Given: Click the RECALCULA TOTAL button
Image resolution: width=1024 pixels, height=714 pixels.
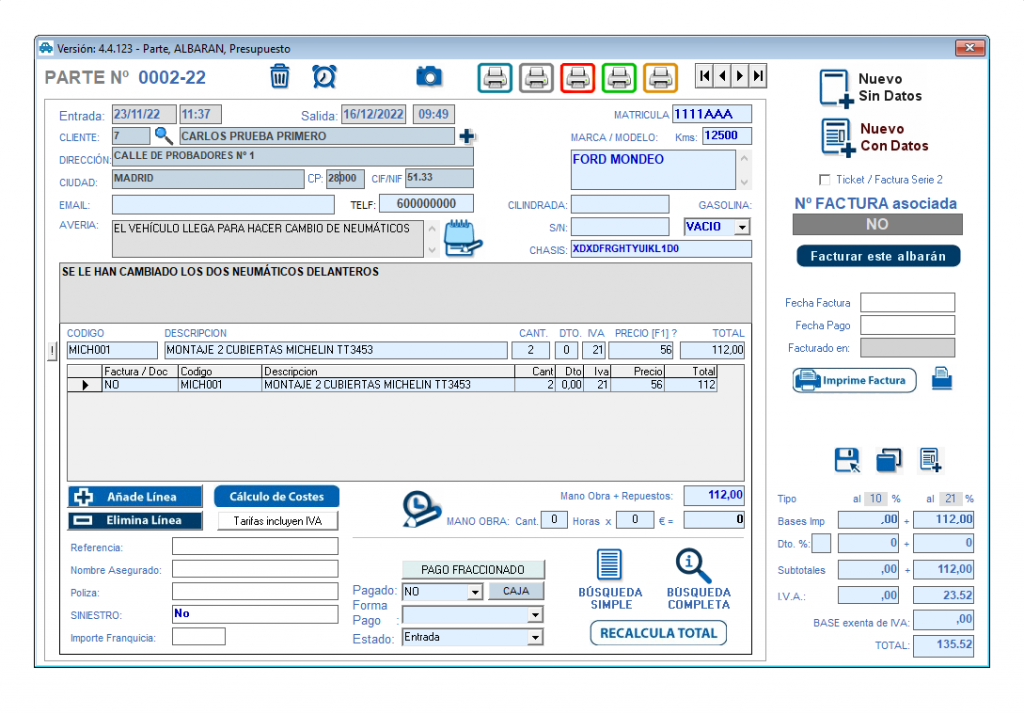Looking at the screenshot, I should coord(658,633).
